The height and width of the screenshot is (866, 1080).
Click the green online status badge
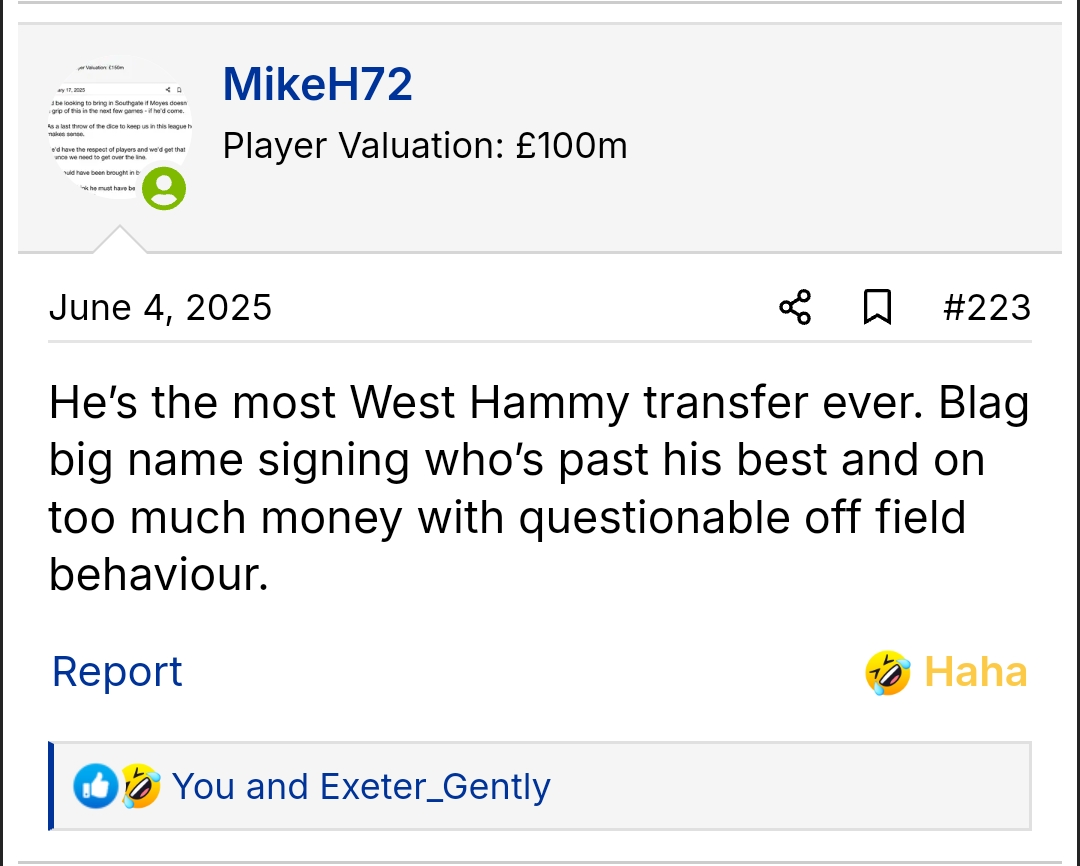tap(163, 188)
